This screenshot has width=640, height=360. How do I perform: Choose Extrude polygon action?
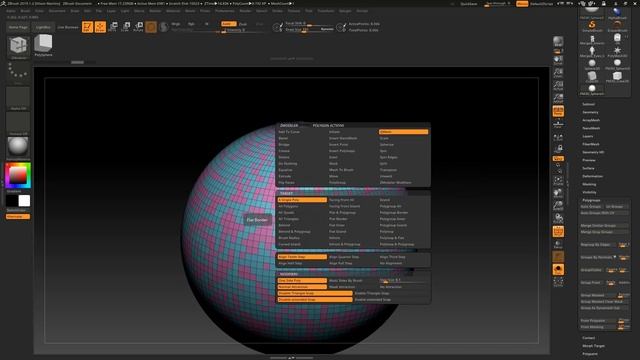click(284, 176)
